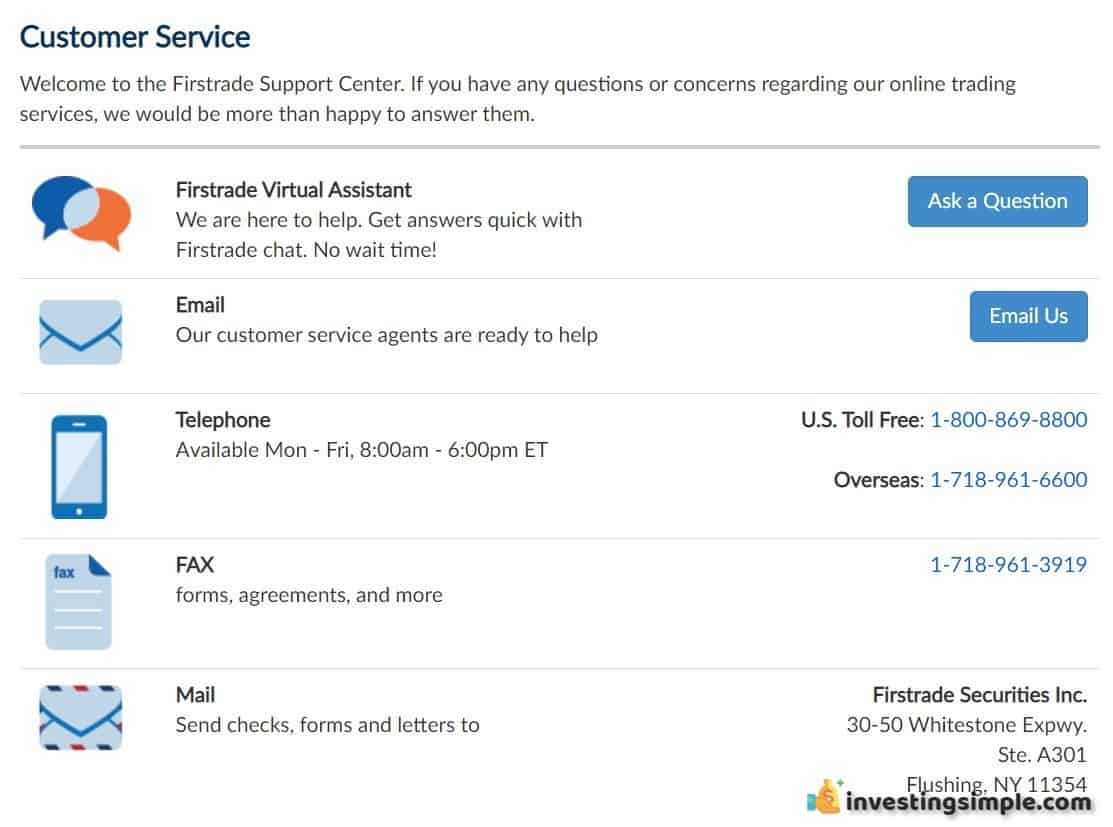Click the fax number 1-718-961-3919
1113x827 pixels.
pyautogui.click(x=1009, y=565)
